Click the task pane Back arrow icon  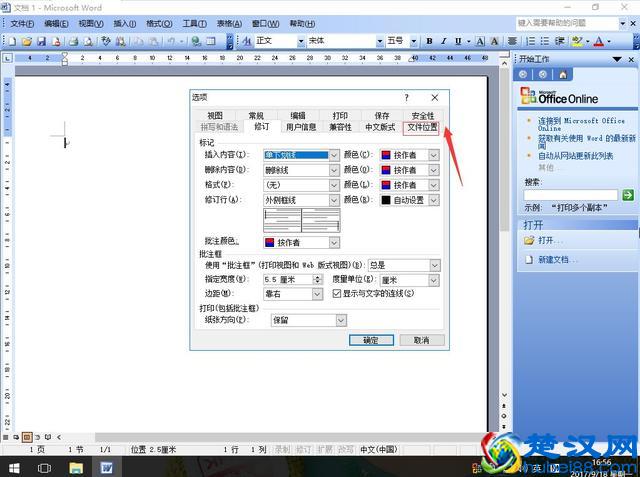522,75
